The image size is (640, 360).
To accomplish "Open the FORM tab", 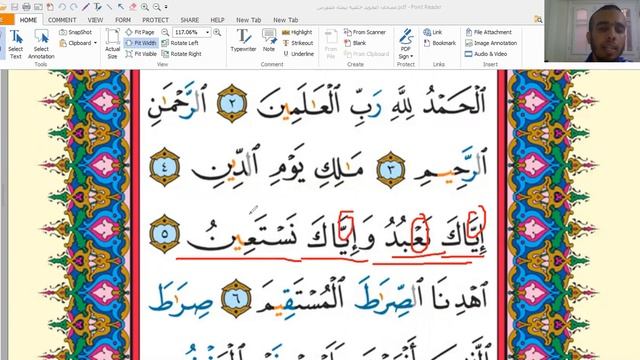I will click(x=123, y=20).
